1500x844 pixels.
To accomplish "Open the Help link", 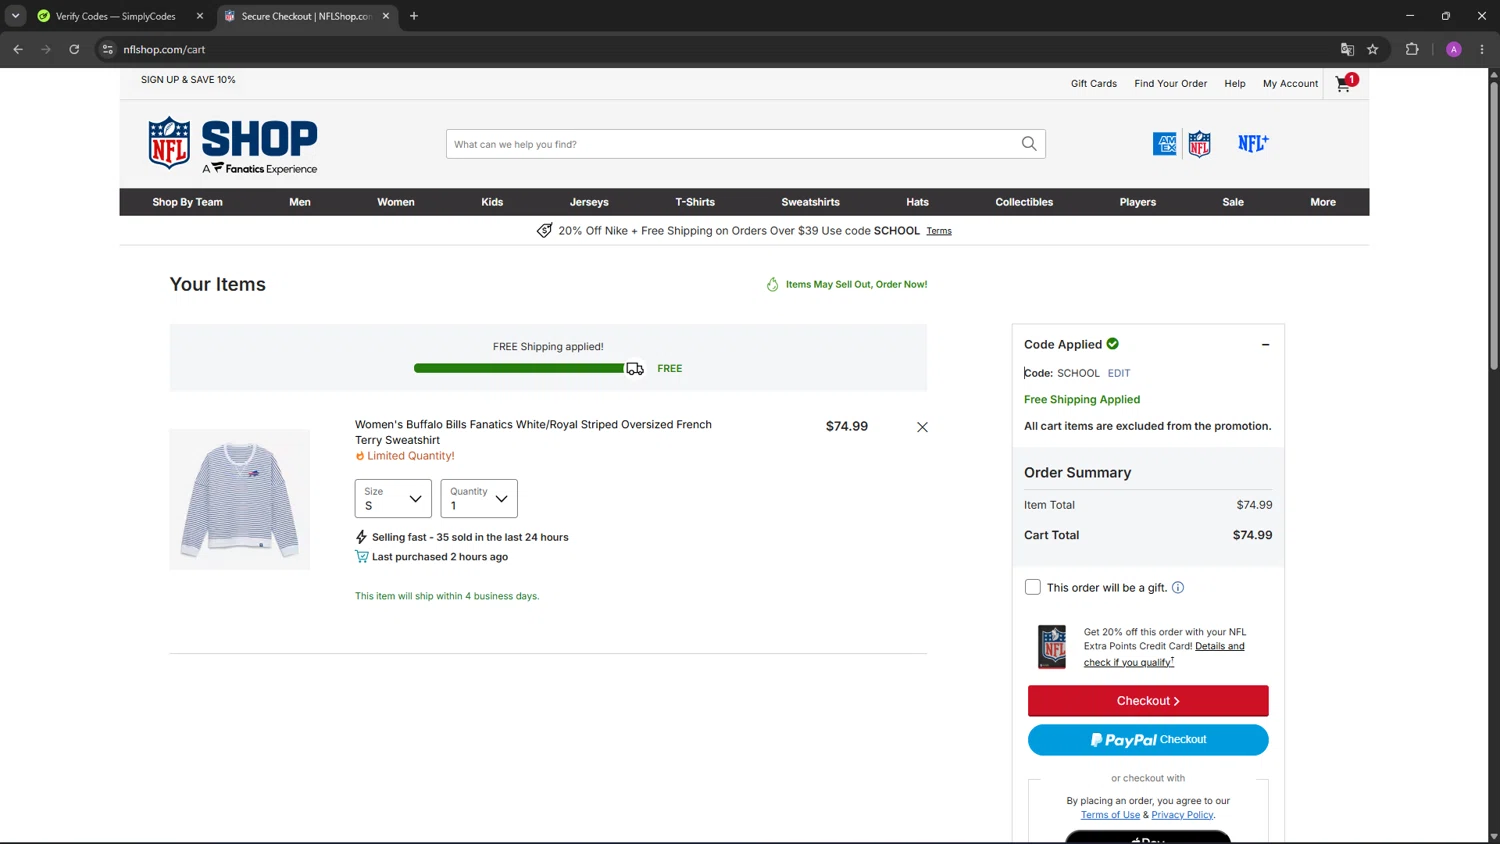I will 1235,84.
